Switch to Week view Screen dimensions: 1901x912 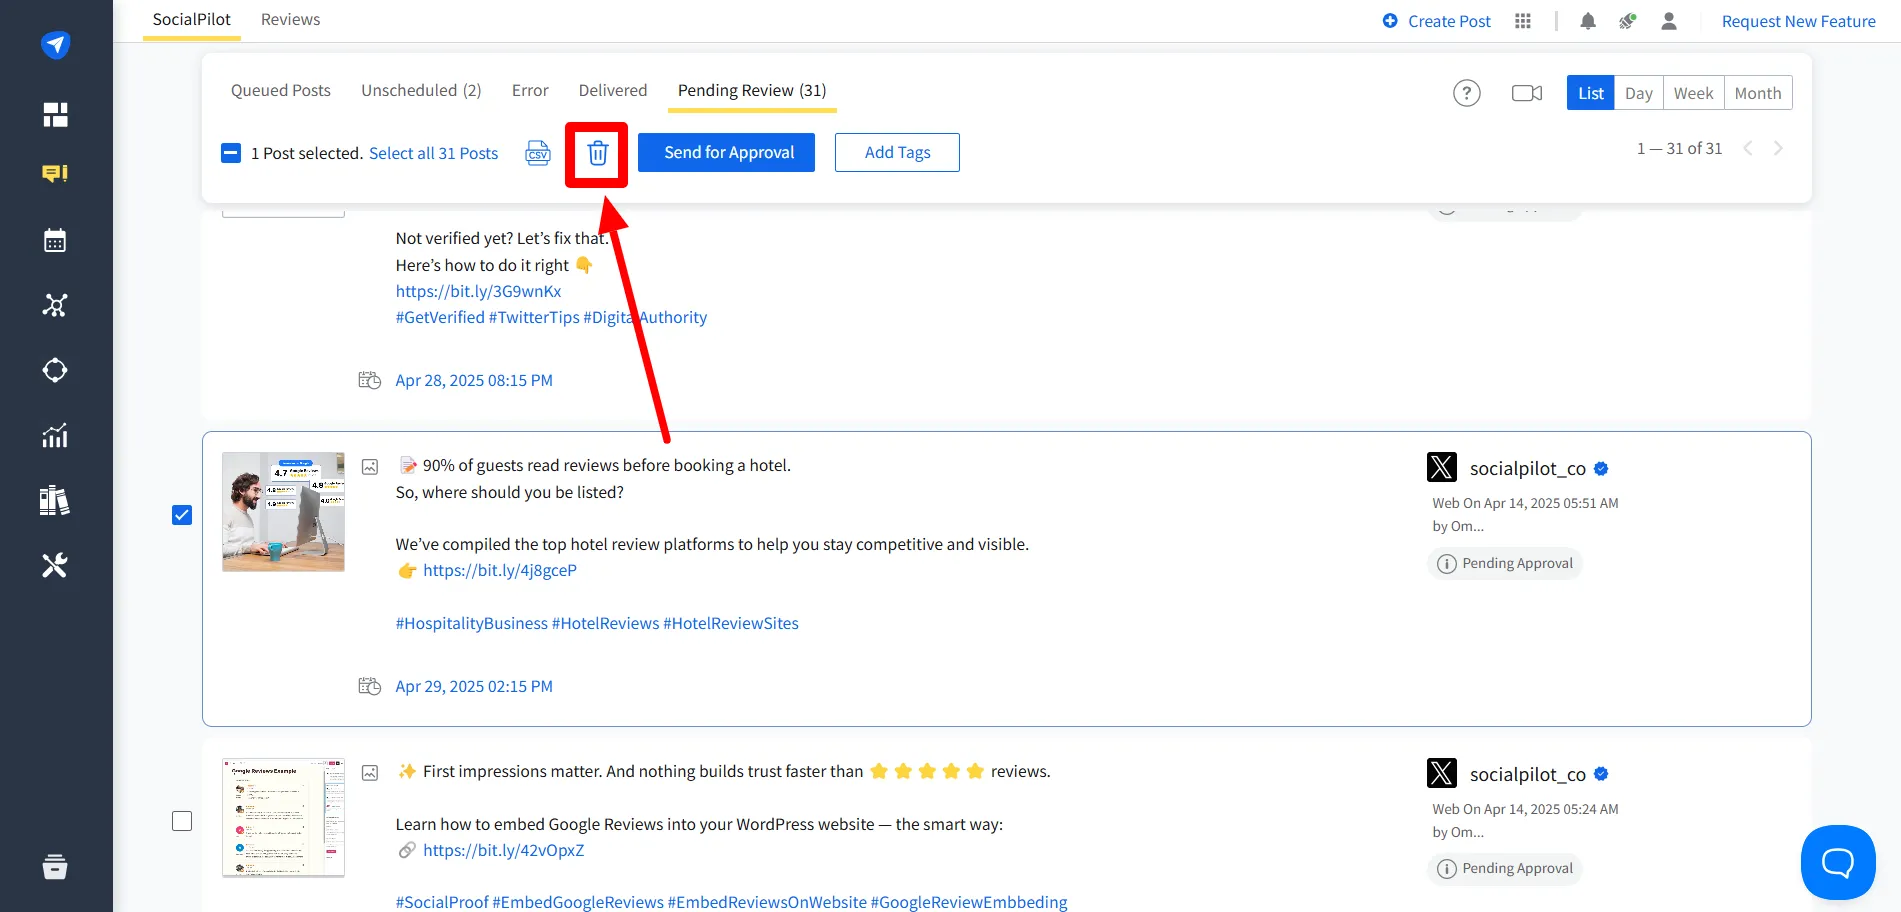(x=1694, y=93)
